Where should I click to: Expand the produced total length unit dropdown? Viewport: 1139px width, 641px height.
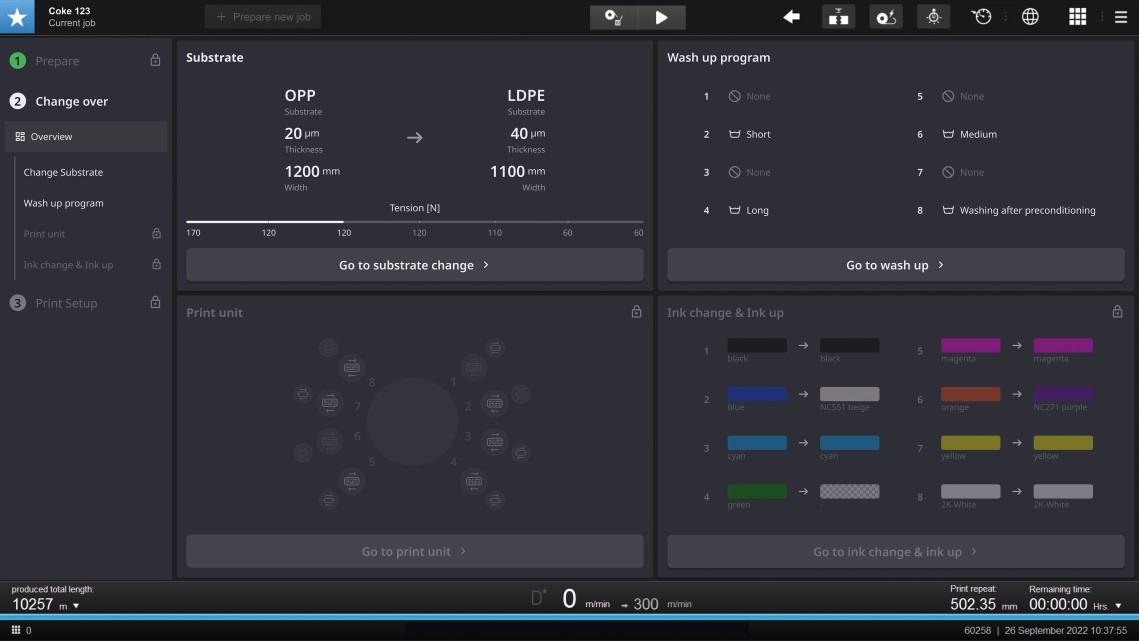point(76,606)
